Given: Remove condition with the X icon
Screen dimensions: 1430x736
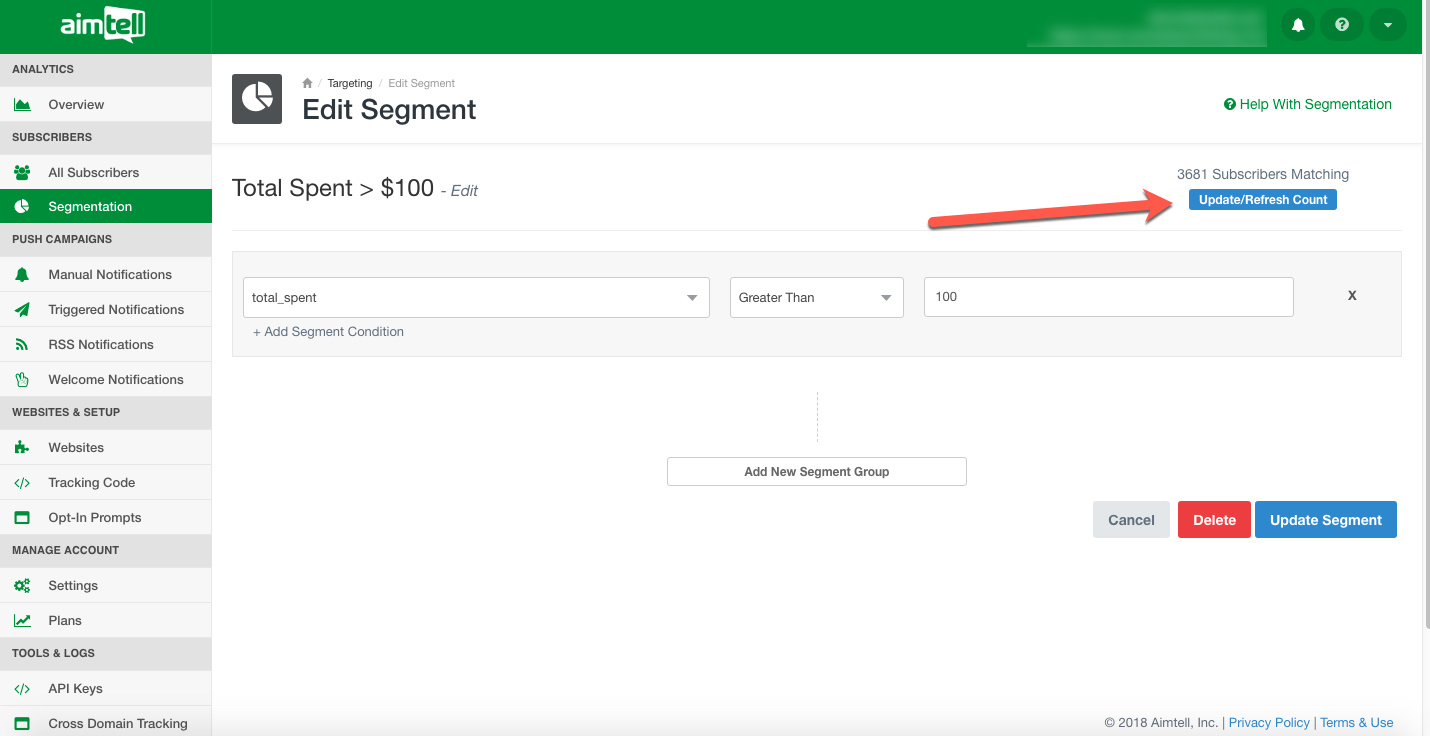Looking at the screenshot, I should tap(1352, 296).
